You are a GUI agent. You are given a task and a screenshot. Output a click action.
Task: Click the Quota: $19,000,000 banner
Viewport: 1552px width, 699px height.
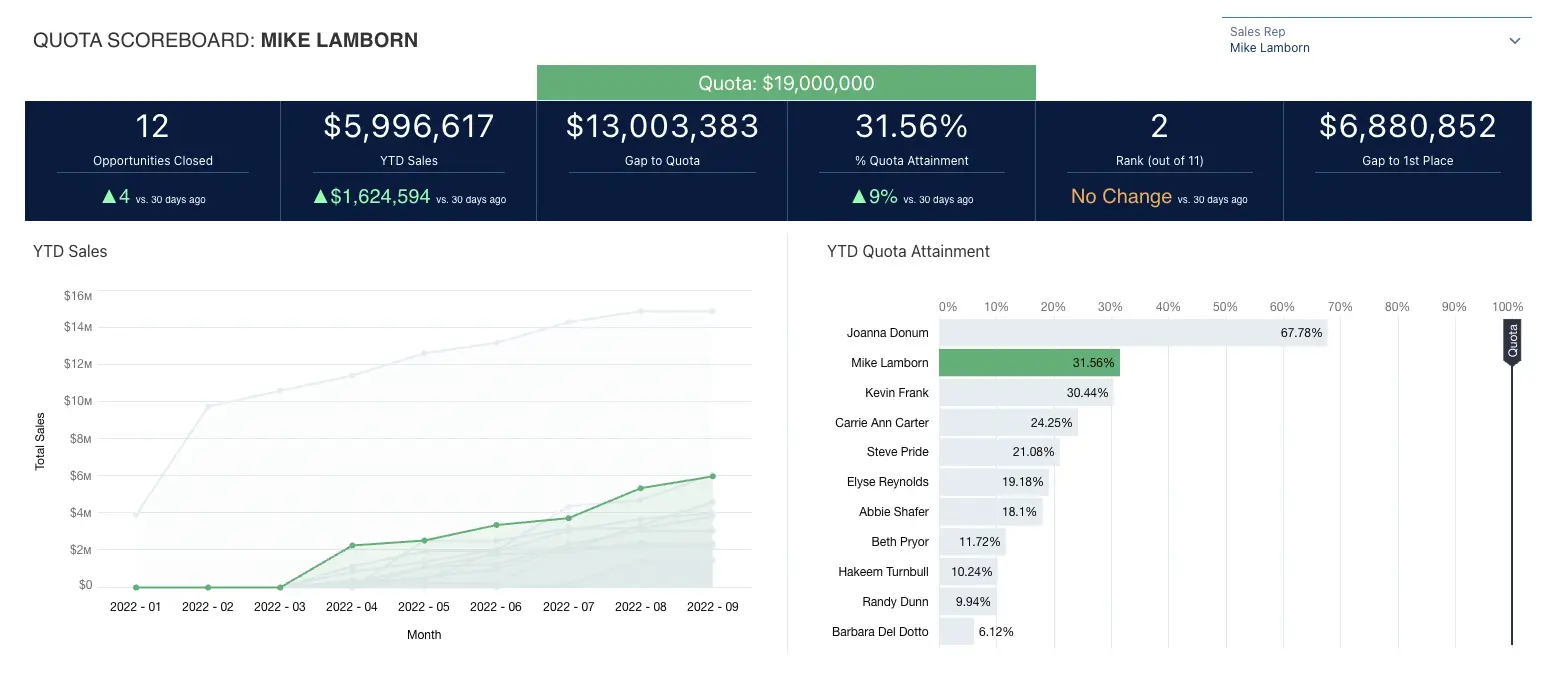786,82
